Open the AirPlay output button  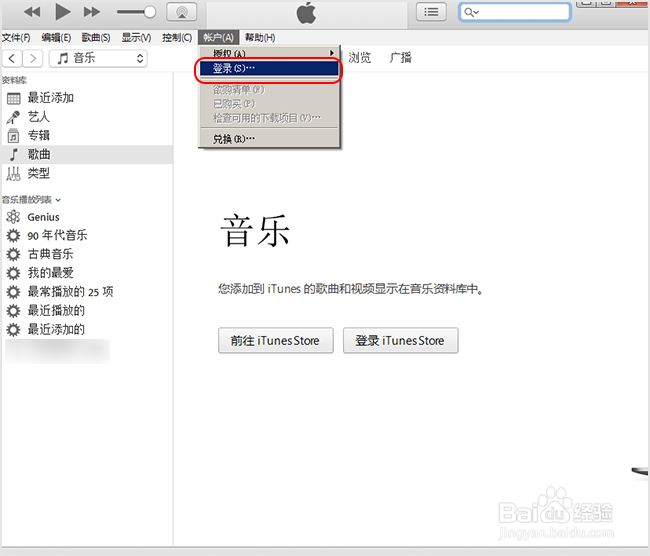(x=181, y=12)
